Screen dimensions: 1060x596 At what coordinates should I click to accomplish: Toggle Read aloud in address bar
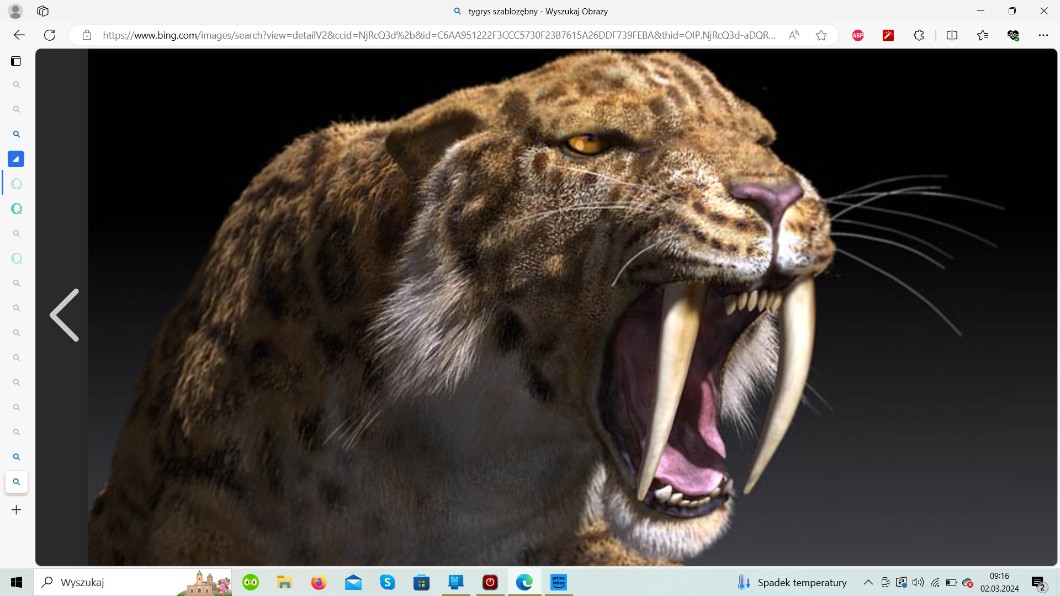point(794,35)
